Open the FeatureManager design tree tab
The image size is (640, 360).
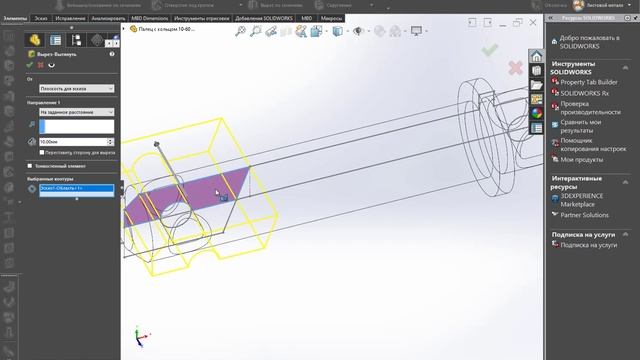[34, 40]
